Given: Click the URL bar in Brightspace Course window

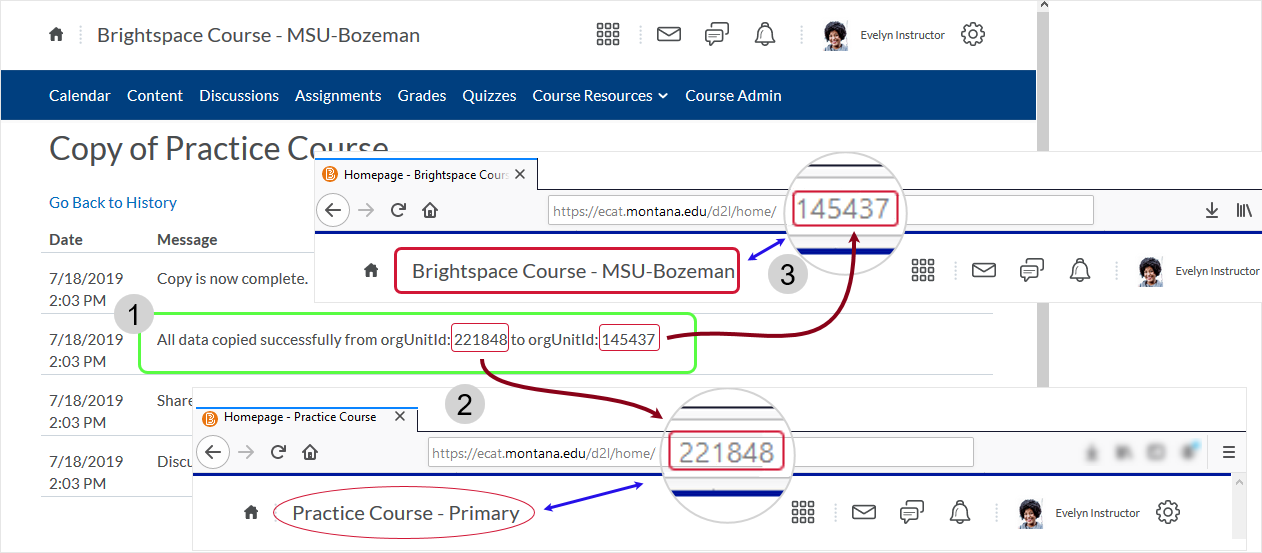Looking at the screenshot, I should point(820,210).
